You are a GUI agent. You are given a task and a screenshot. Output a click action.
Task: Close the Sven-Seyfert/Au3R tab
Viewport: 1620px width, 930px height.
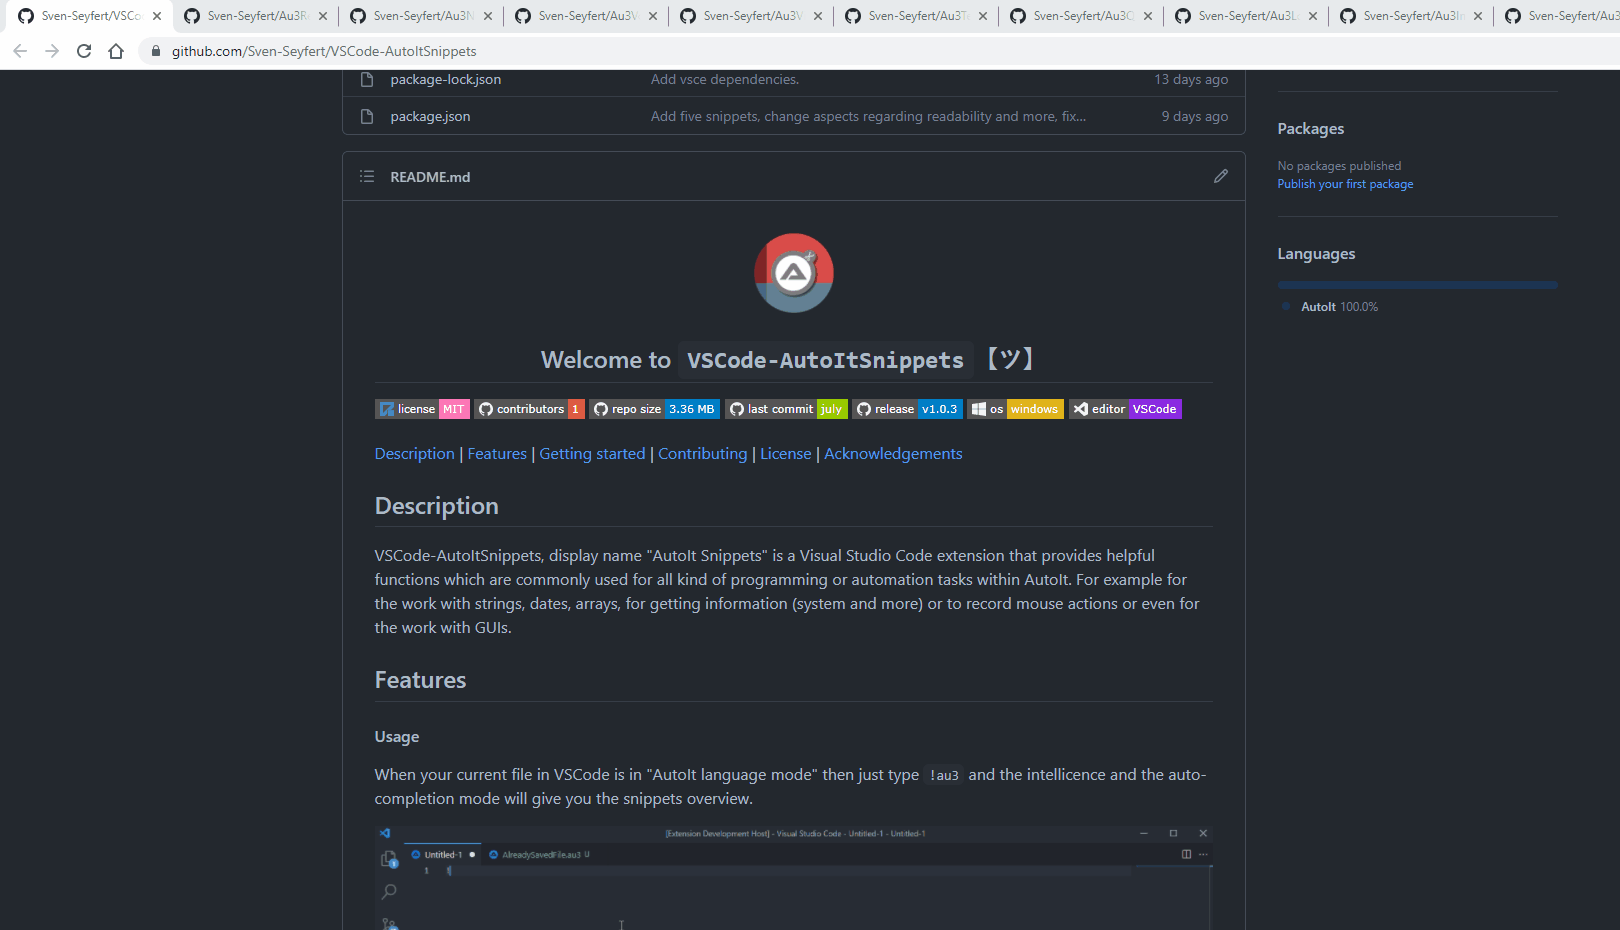pos(323,16)
